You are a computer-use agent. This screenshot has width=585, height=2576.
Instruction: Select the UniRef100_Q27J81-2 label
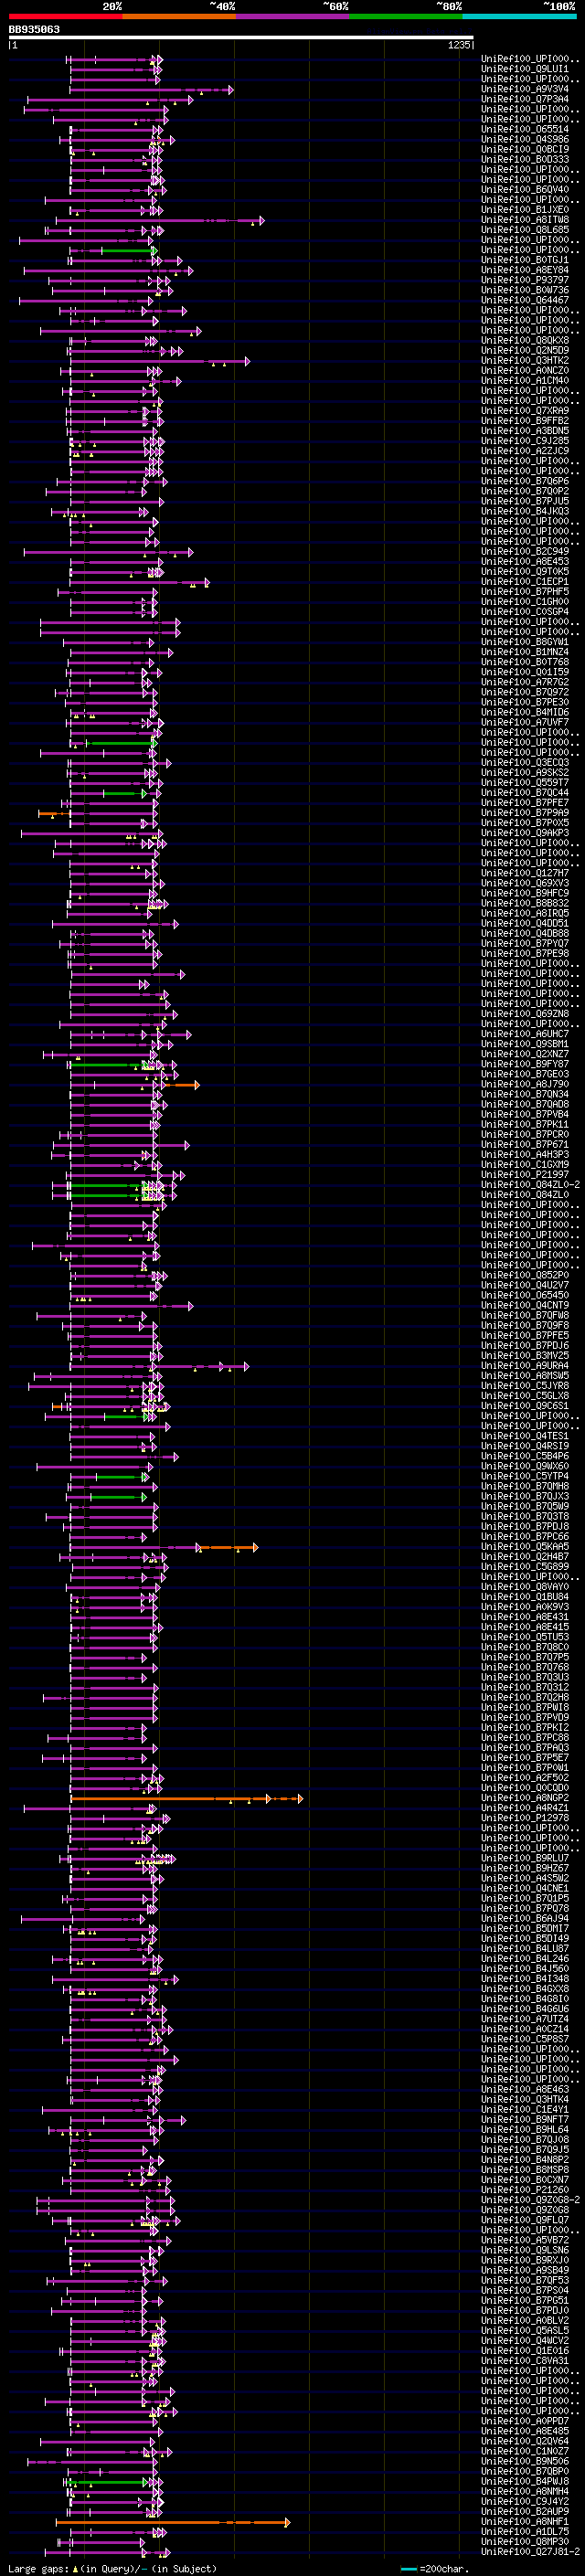click(530, 2551)
